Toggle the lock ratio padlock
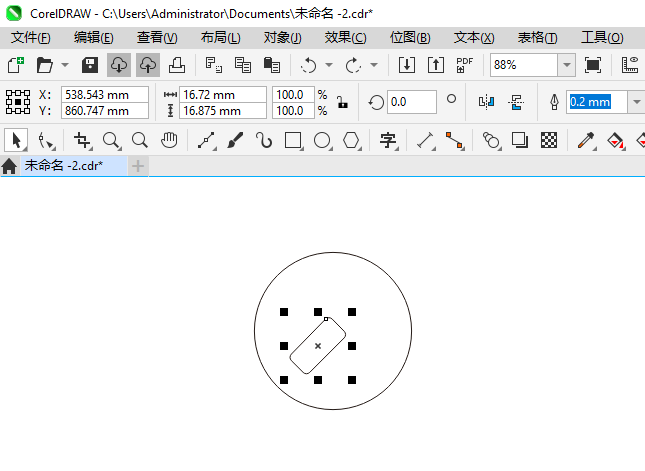The image size is (645, 471). tap(342, 102)
